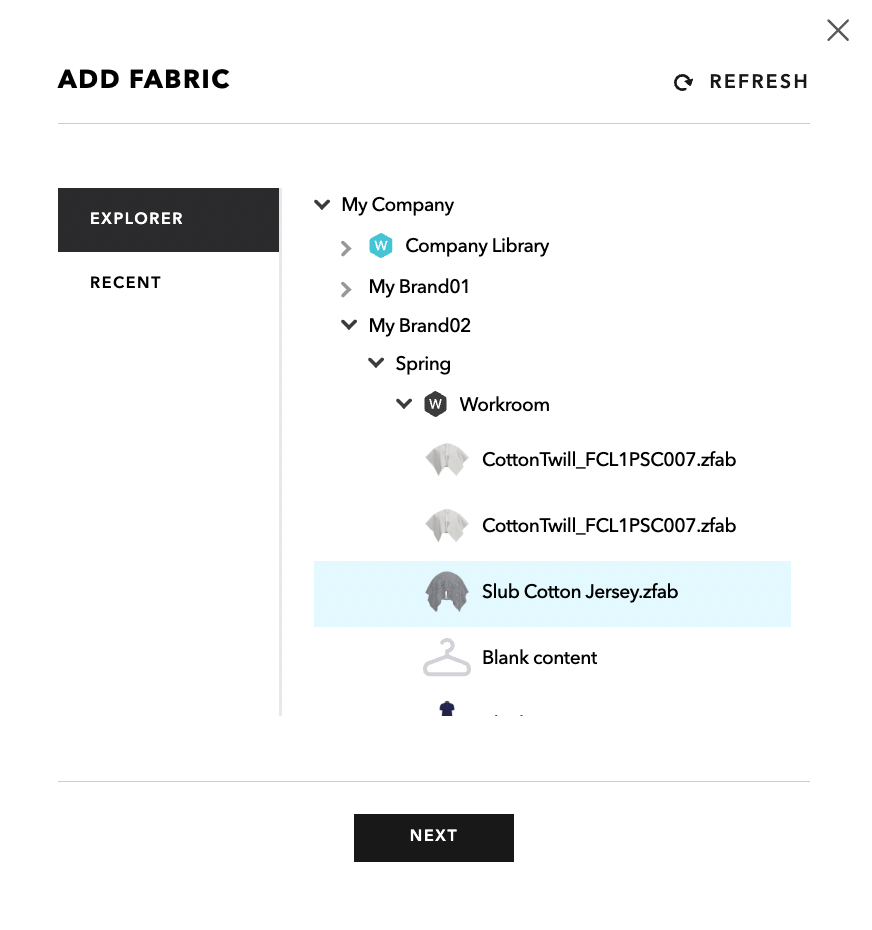This screenshot has width=872, height=930.
Task: Collapse the My Company tree node
Action: tap(322, 205)
